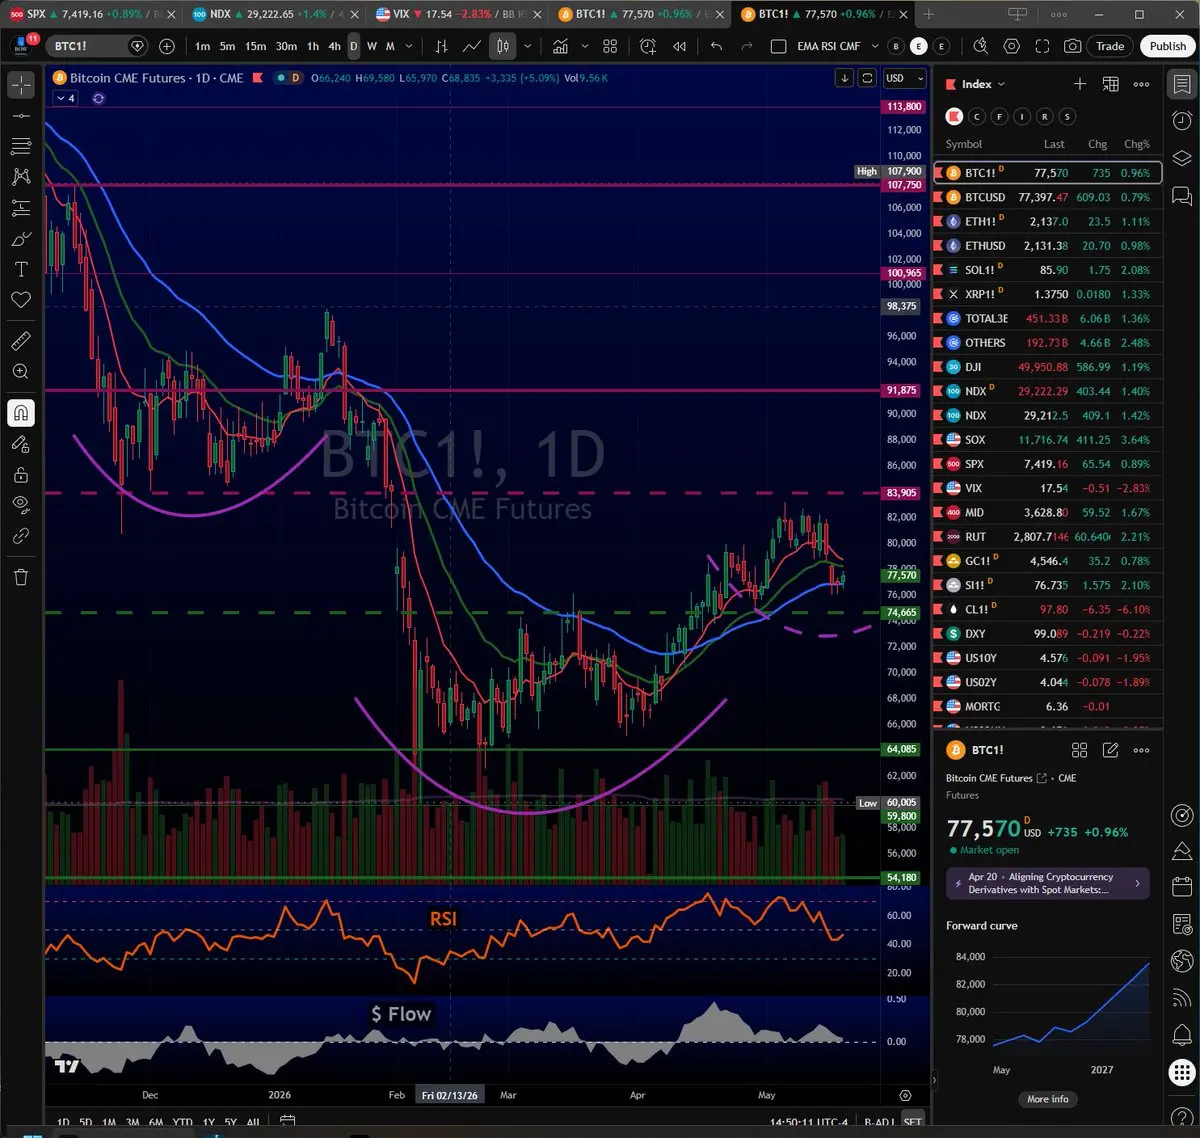Click the Publish button
The image size is (1200, 1138).
pyautogui.click(x=1167, y=46)
